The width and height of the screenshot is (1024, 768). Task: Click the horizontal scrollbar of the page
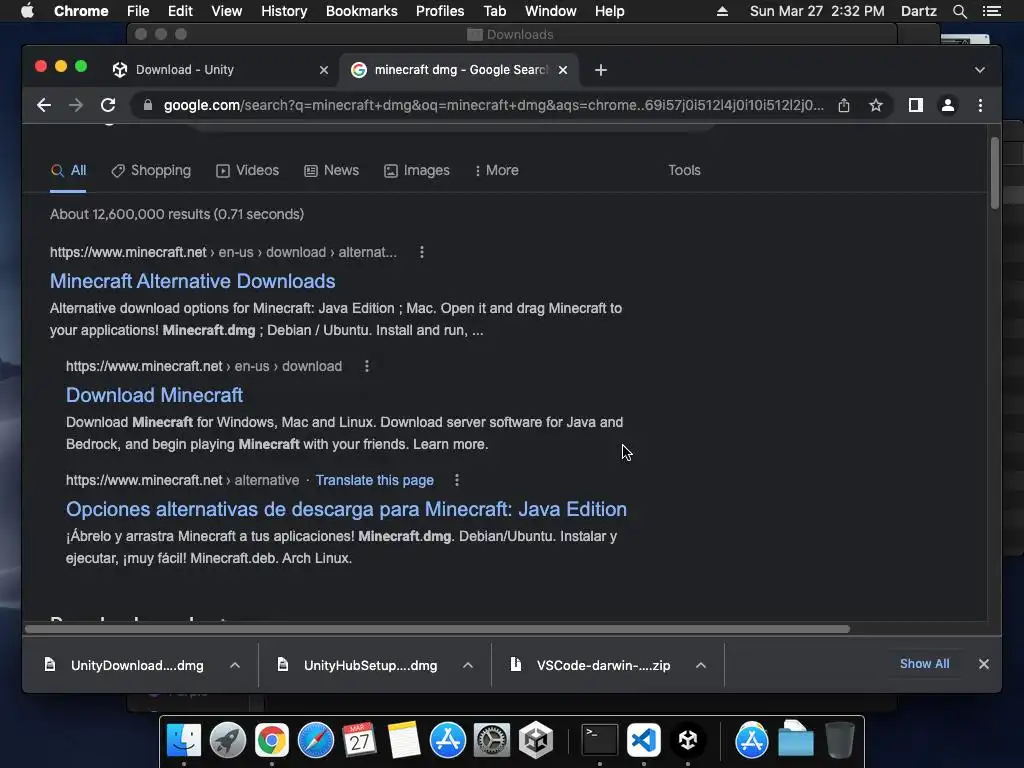point(438,629)
